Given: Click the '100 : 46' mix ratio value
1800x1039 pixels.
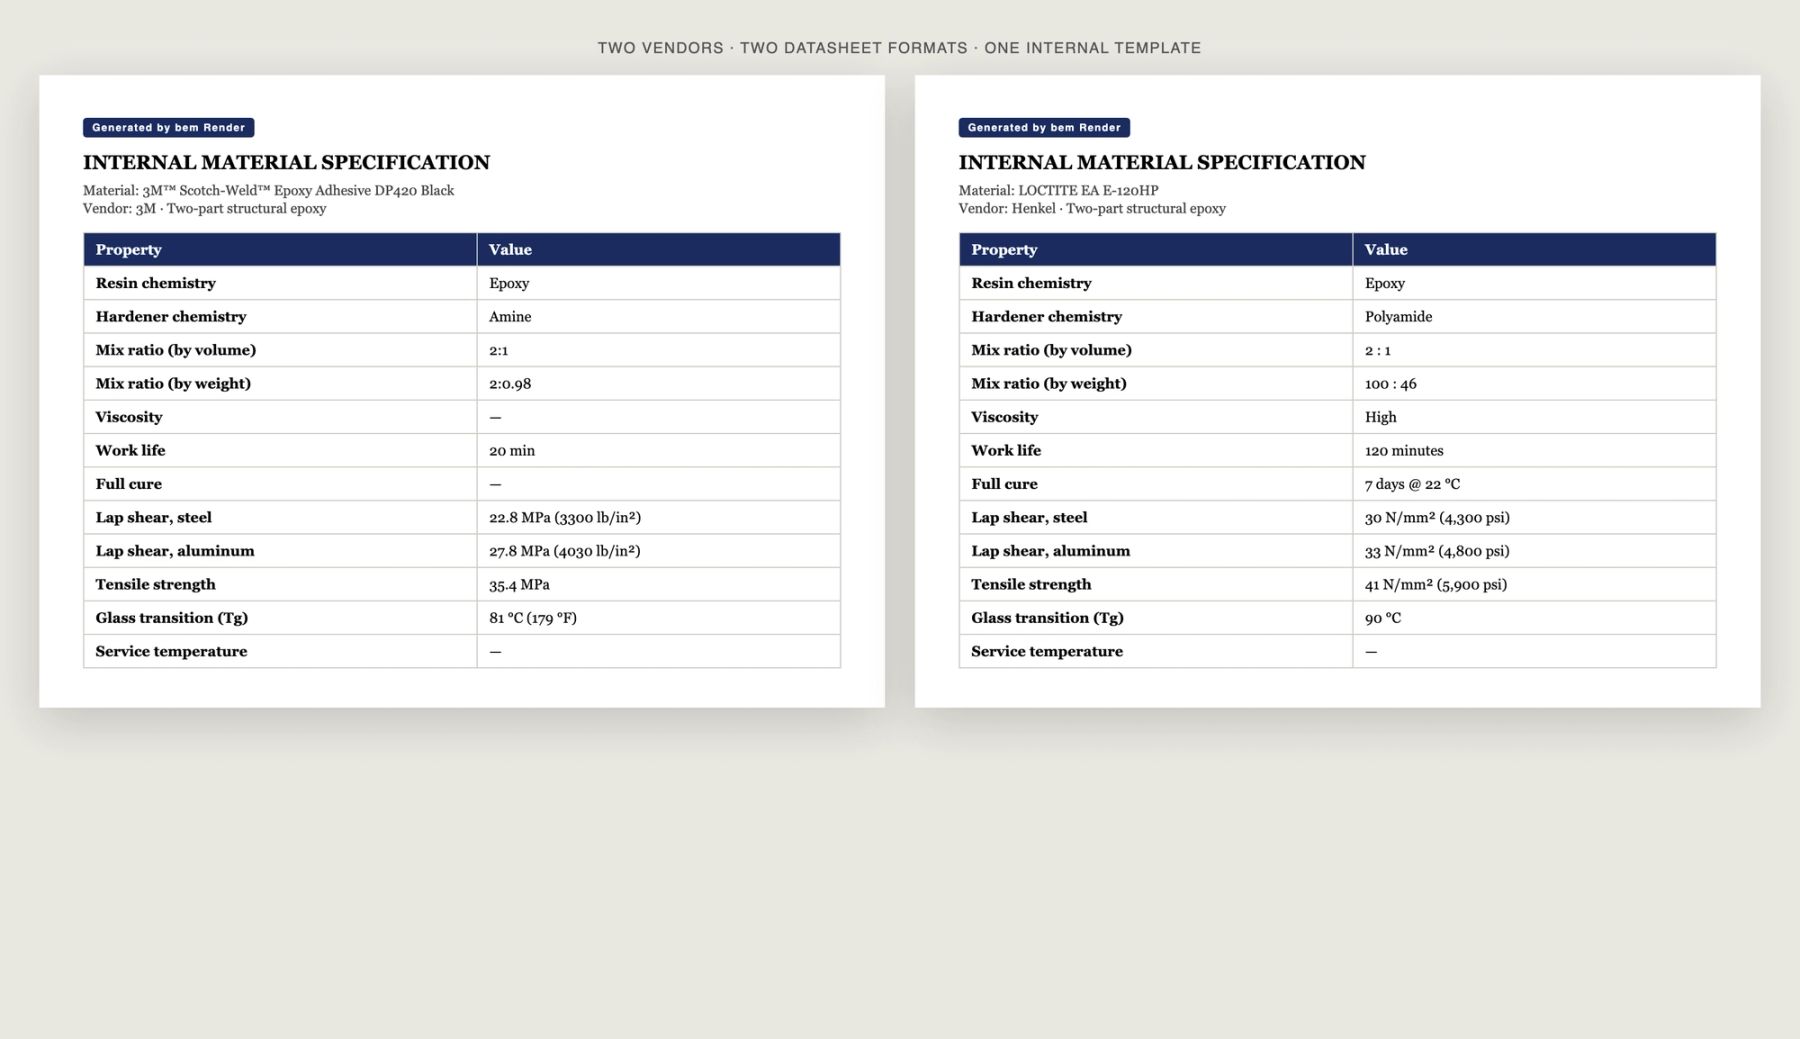Looking at the screenshot, I should [1390, 383].
